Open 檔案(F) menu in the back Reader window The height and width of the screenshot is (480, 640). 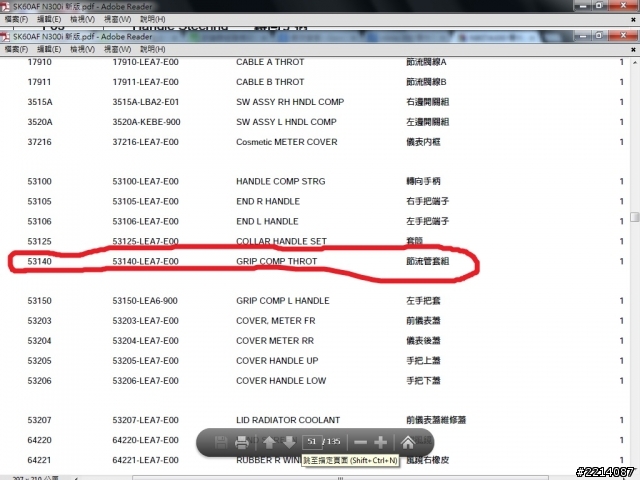point(16,20)
